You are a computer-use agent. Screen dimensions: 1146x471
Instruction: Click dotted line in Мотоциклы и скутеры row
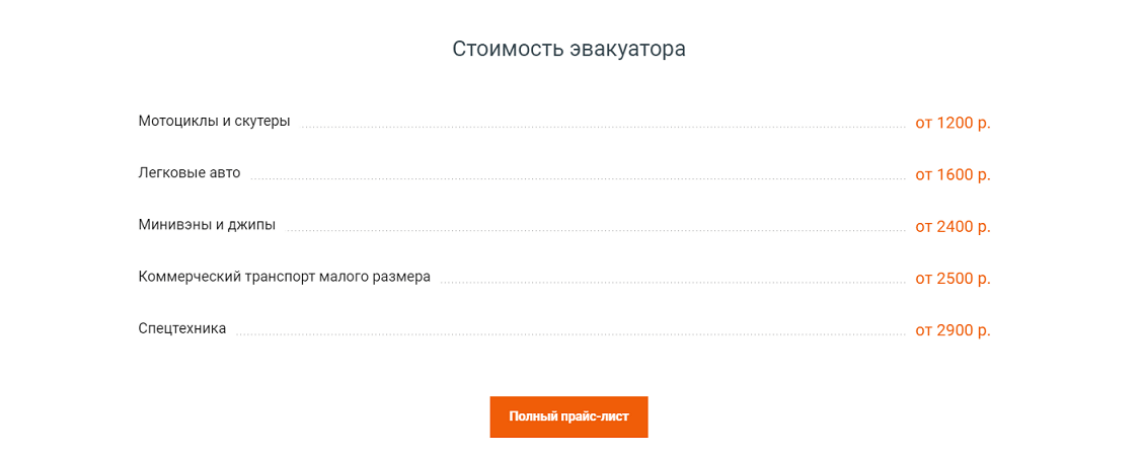(x=603, y=127)
